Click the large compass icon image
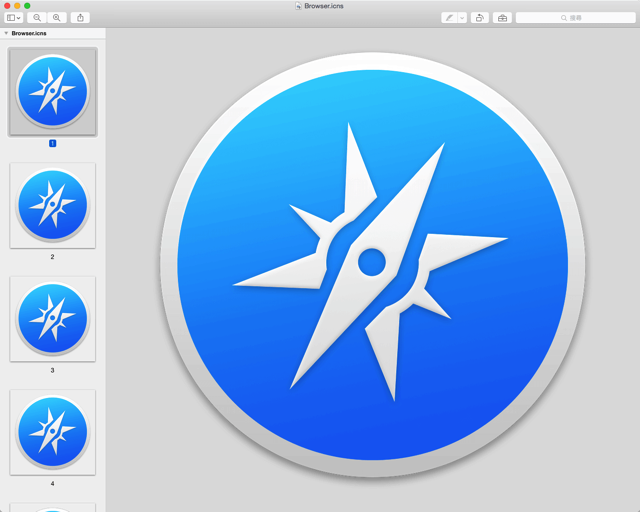The height and width of the screenshot is (512, 640). point(372,265)
